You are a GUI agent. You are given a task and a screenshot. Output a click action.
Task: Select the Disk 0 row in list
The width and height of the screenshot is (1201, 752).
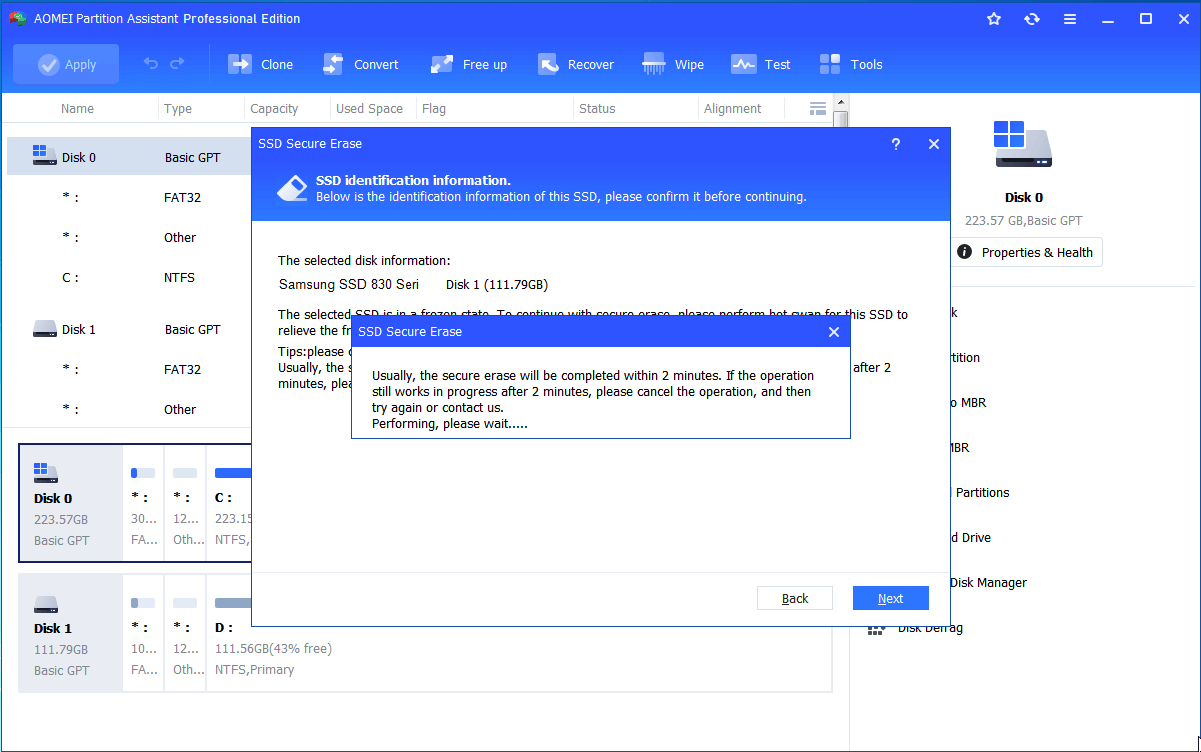[129, 157]
